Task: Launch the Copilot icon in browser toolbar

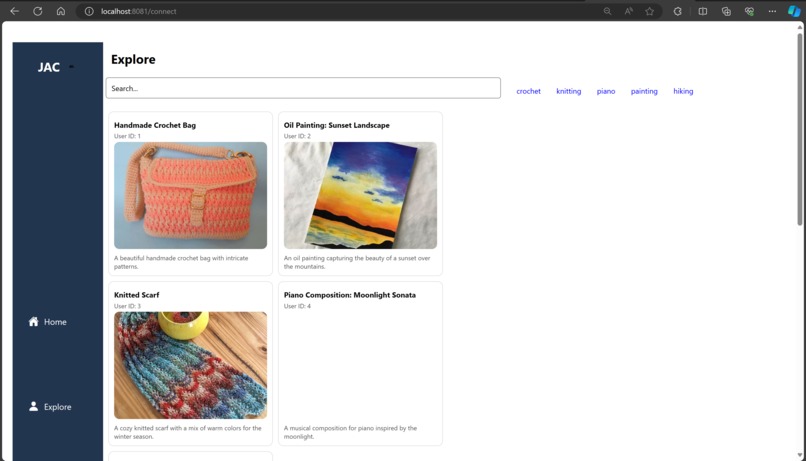Action: tap(794, 11)
